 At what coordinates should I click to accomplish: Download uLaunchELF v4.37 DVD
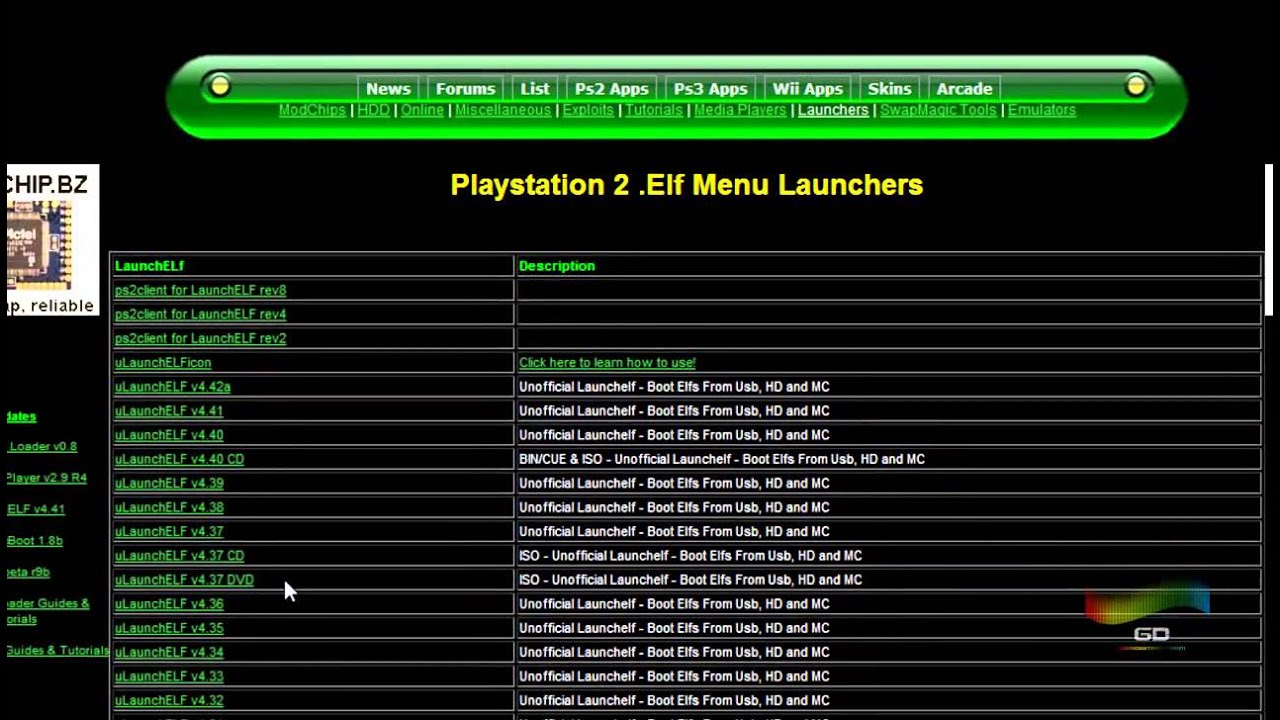(184, 580)
